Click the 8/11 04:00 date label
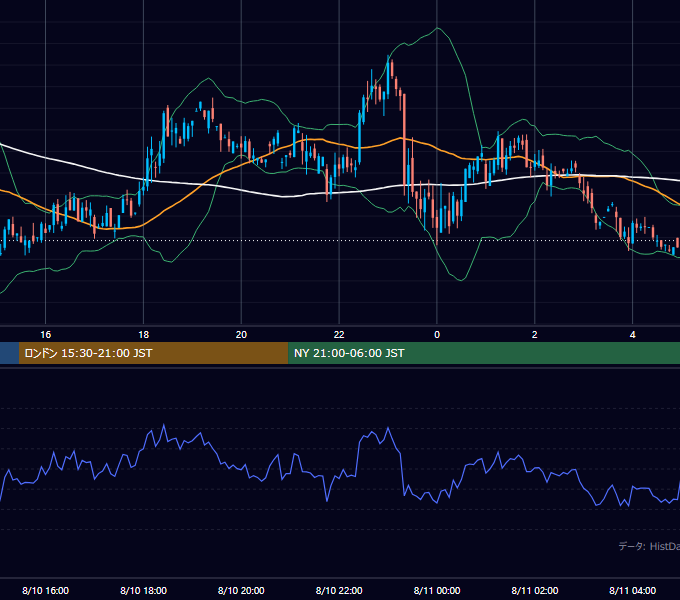Image resolution: width=680 pixels, height=600 pixels. pos(633,590)
